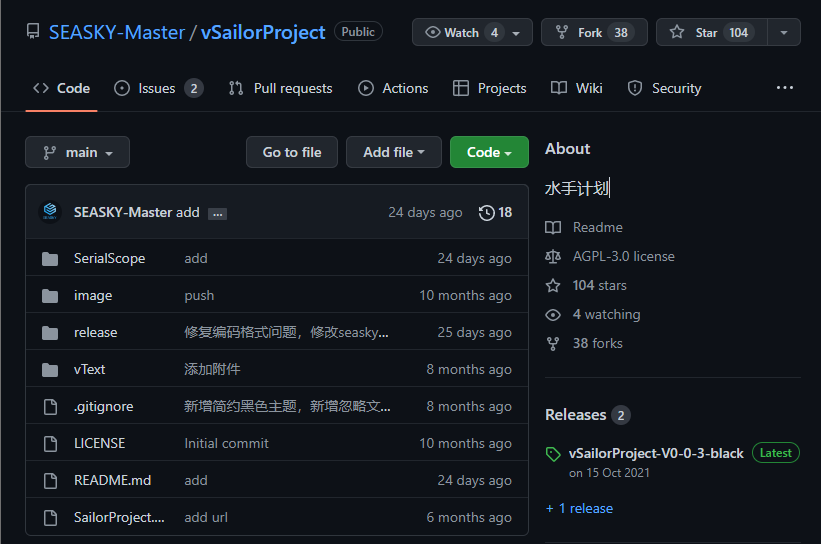Open the SerialScope folder
Viewport: 821px width, 544px height.
[109, 259]
